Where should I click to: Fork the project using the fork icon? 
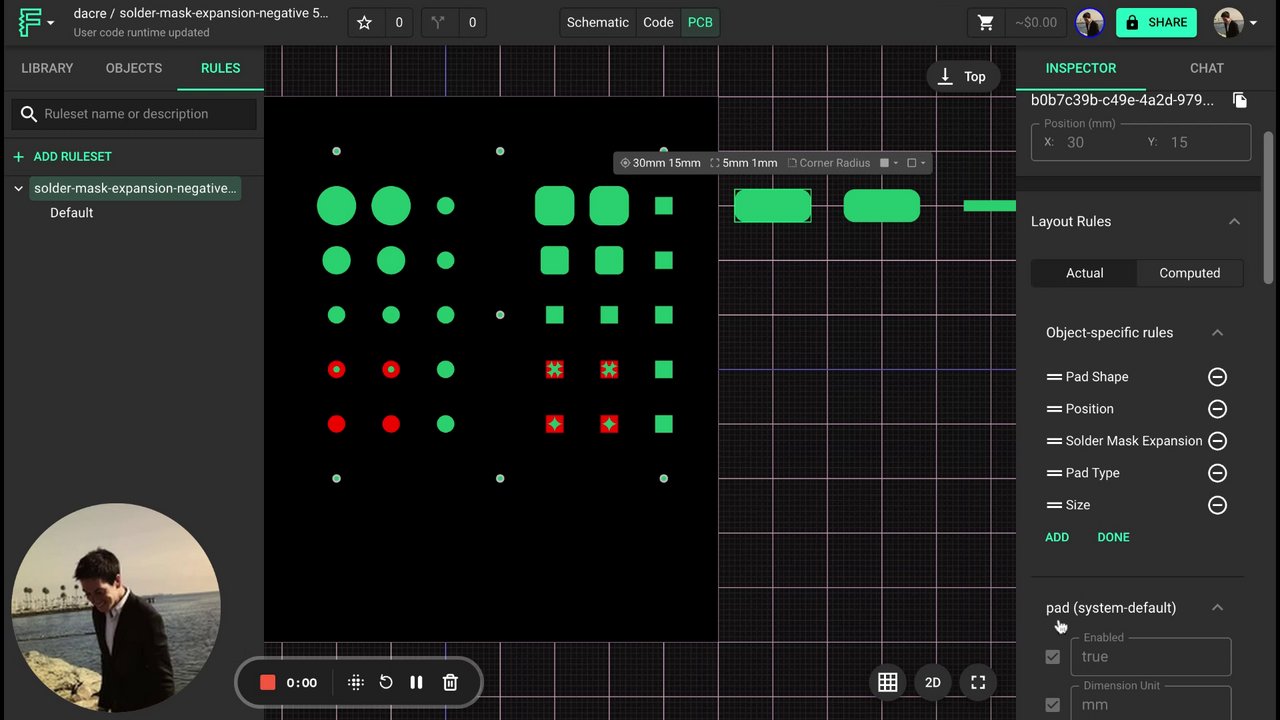[437, 22]
